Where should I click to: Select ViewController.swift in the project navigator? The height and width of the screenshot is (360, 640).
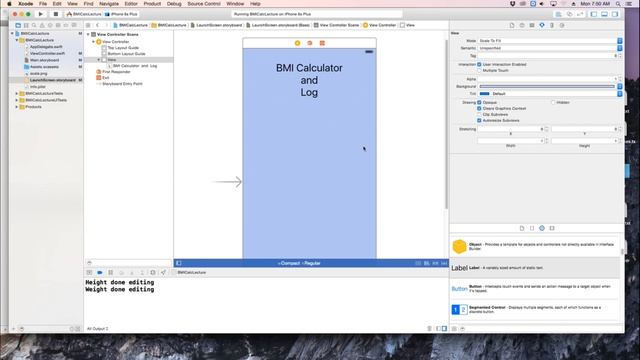tap(47, 53)
